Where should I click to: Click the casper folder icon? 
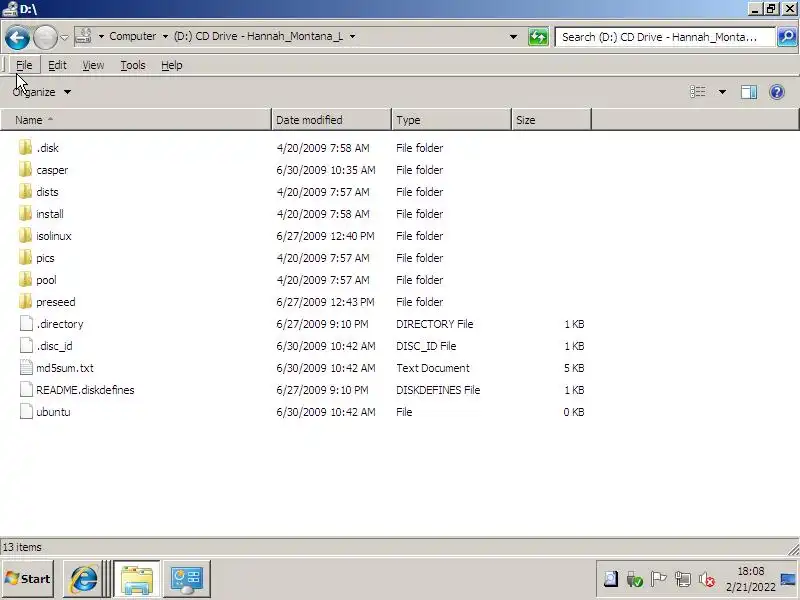click(25, 169)
